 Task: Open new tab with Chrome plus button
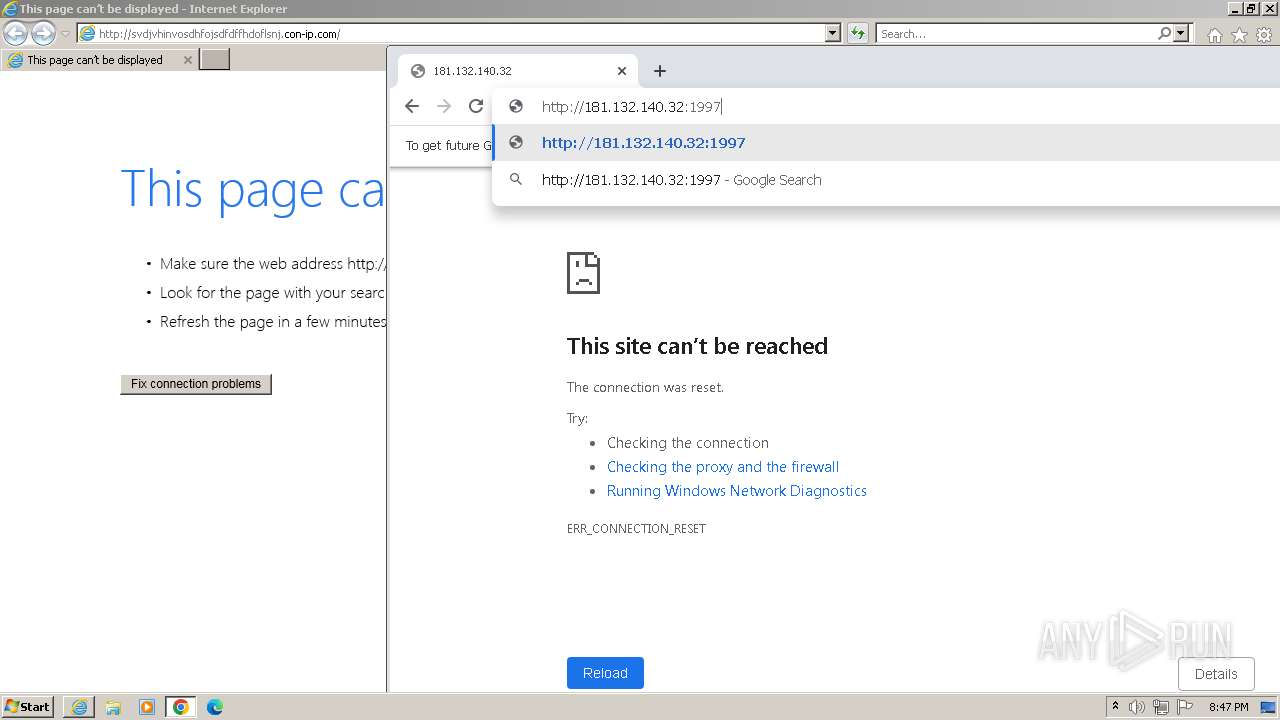click(x=659, y=71)
